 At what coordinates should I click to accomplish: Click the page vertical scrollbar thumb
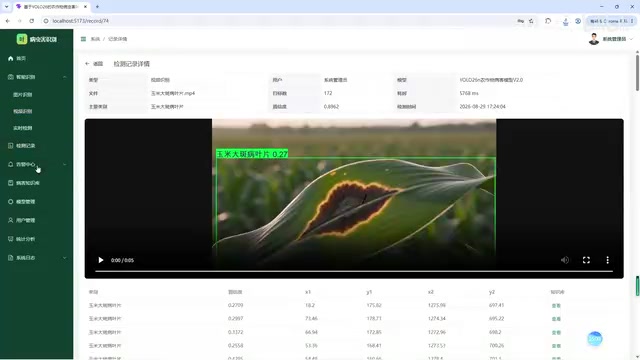tap(637, 73)
